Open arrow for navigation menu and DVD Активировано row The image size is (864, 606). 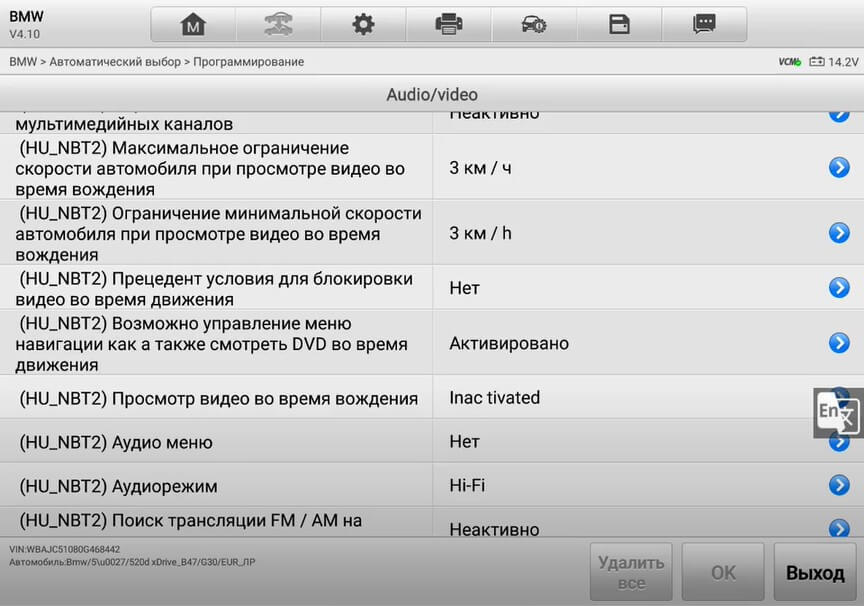(839, 343)
